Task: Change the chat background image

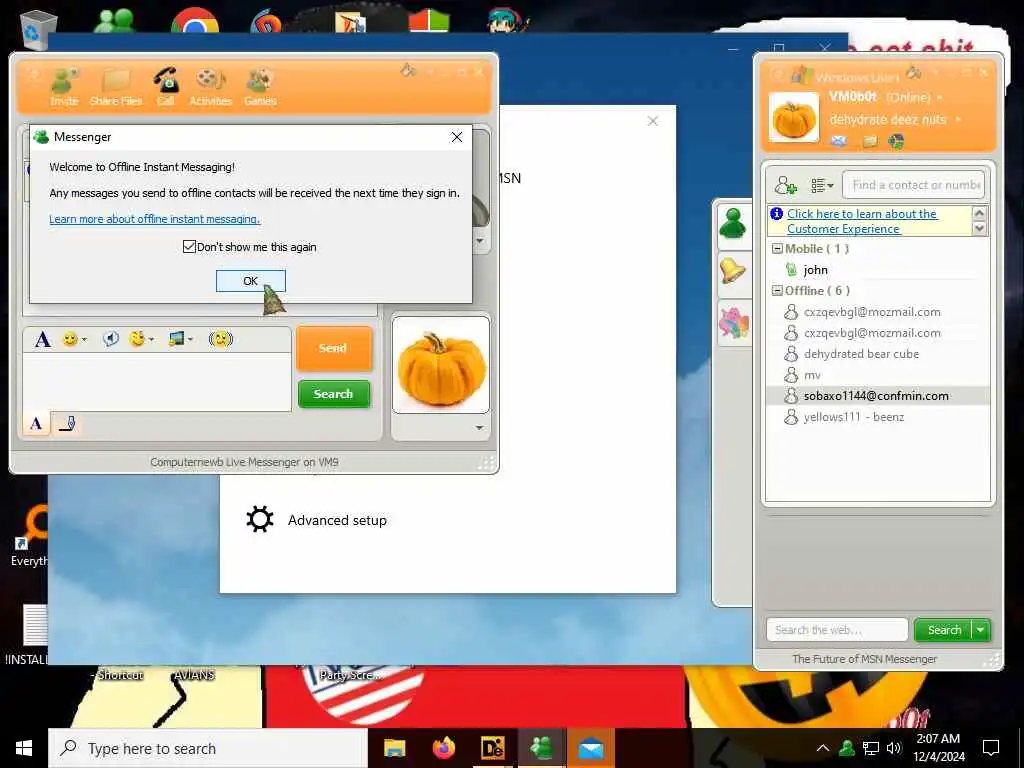Action: pyautogui.click(x=176, y=338)
